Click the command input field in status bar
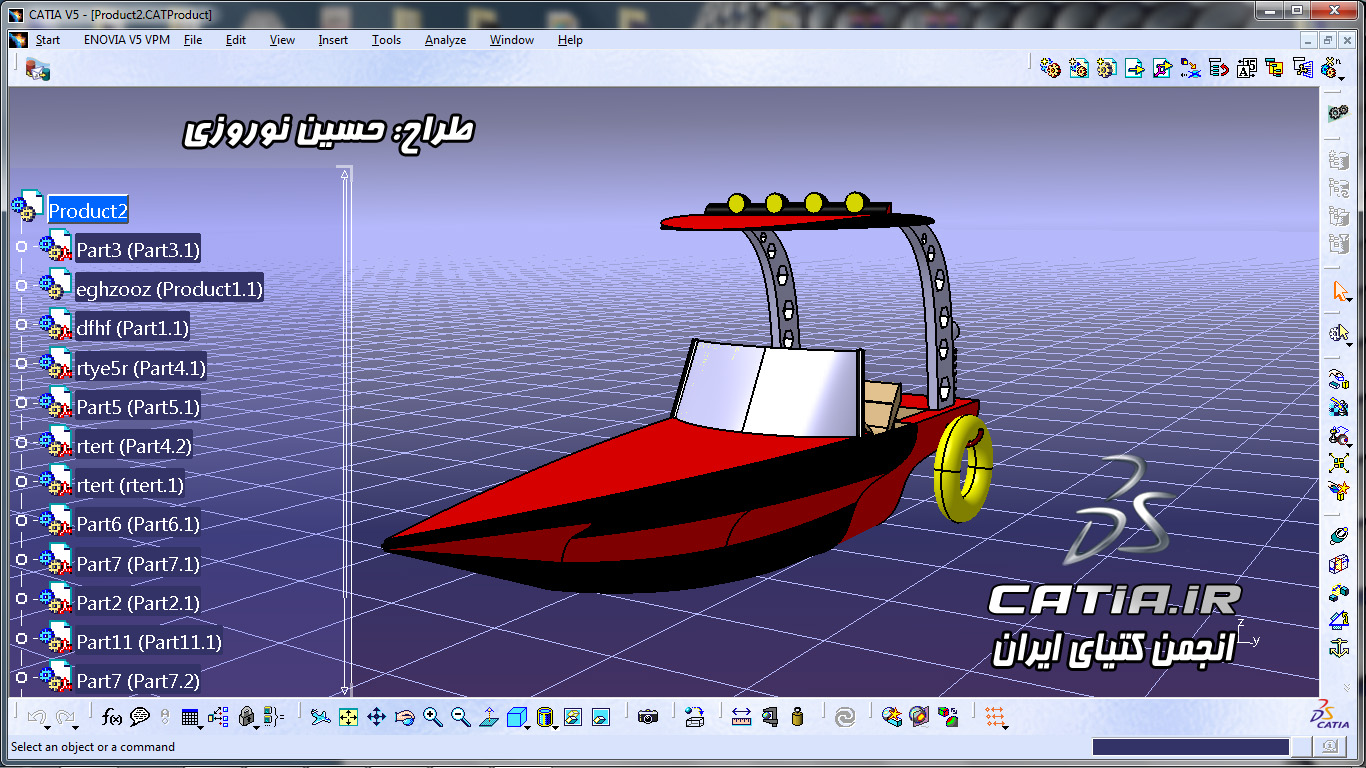 tap(1190, 747)
